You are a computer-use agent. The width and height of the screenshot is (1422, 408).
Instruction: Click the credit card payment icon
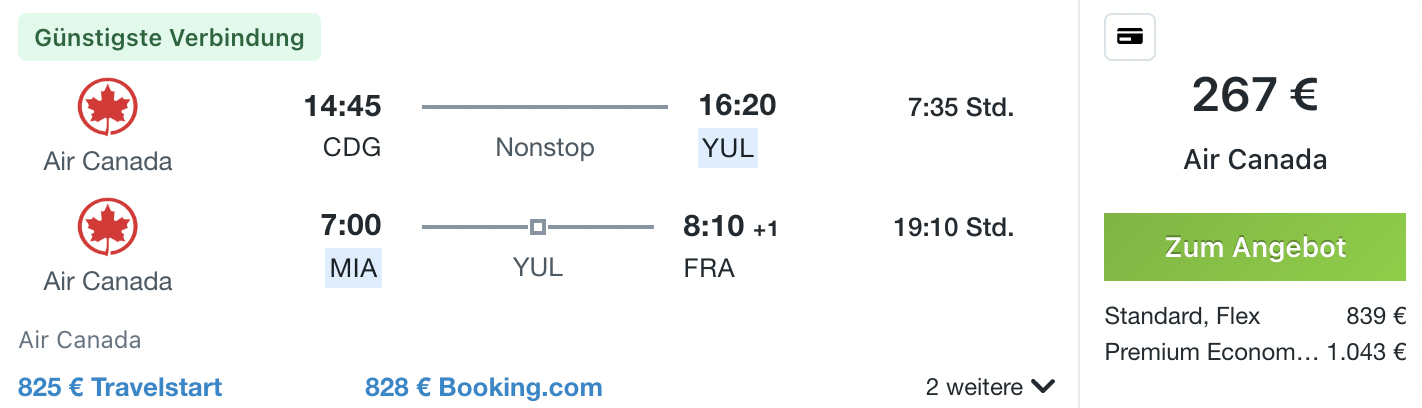pos(1130,38)
